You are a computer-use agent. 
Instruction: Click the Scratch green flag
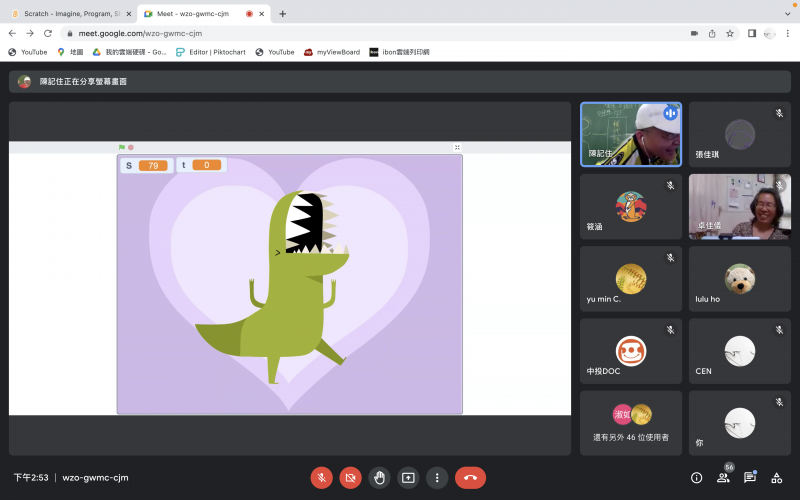coord(122,147)
